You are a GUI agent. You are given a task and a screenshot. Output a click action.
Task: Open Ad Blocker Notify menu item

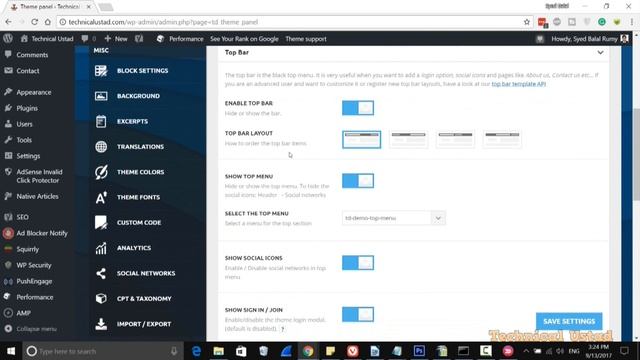[x=42, y=233]
